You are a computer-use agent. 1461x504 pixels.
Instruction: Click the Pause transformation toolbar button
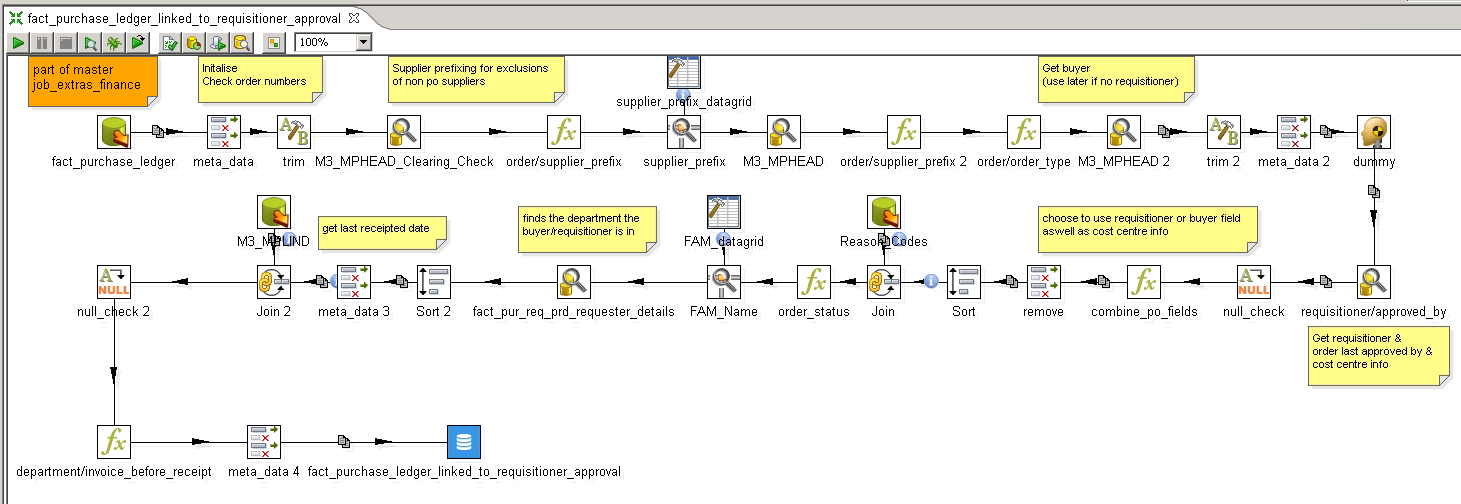pyautogui.click(x=42, y=43)
